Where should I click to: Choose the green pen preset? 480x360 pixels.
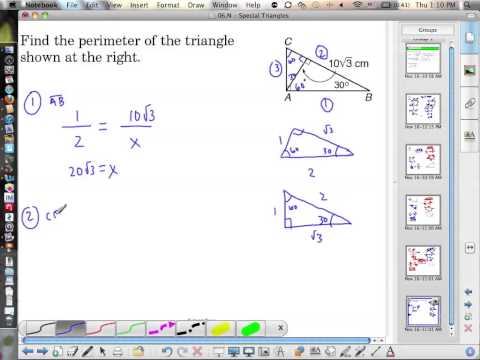pos(131,328)
